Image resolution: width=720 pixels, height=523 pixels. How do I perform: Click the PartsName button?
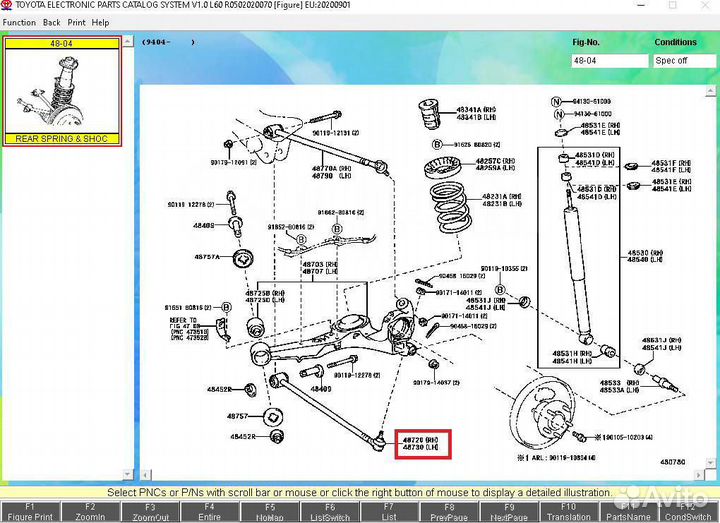point(629,512)
